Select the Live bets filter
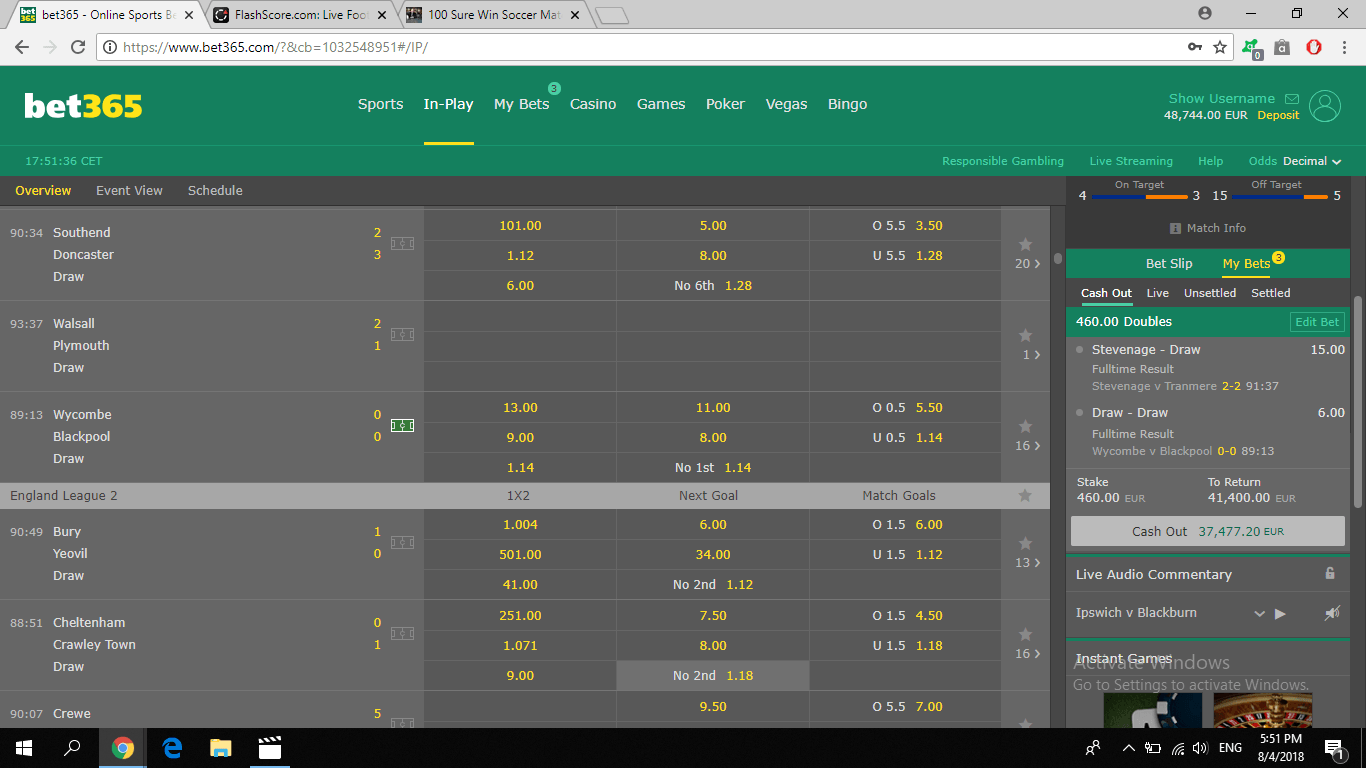 [x=1158, y=293]
